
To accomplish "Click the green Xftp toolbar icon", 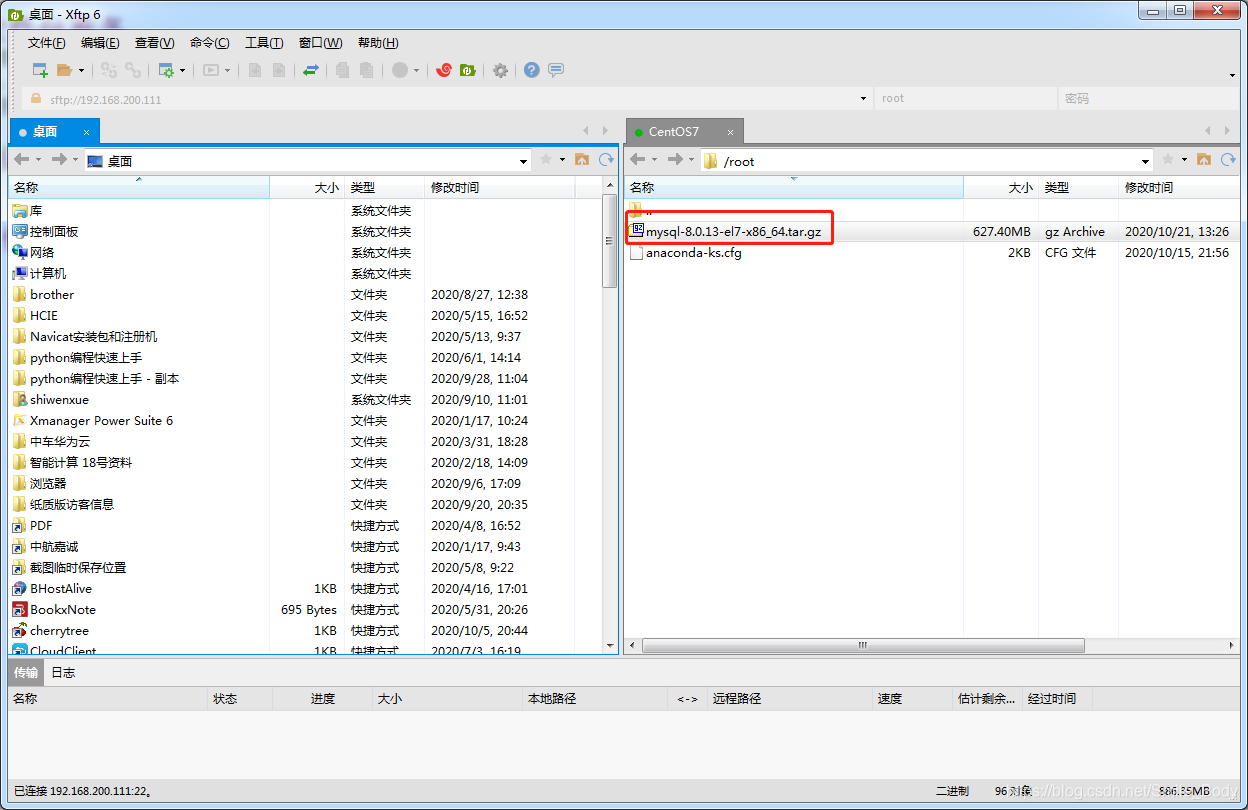I will pos(467,70).
